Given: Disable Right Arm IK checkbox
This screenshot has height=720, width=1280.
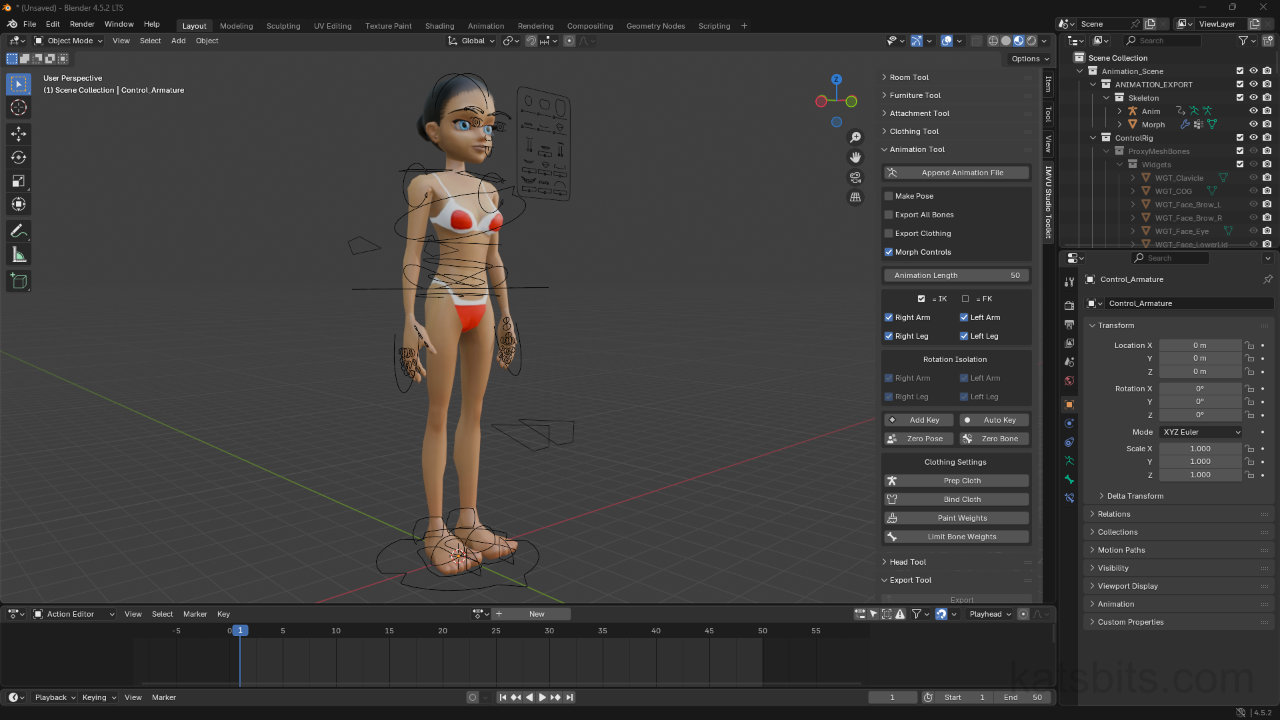Looking at the screenshot, I should (889, 318).
